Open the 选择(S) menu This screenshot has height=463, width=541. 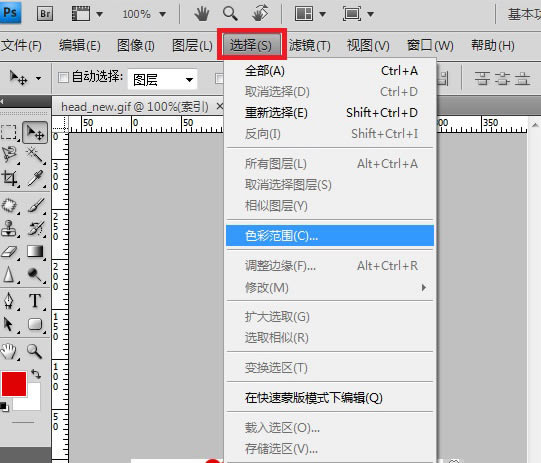251,45
